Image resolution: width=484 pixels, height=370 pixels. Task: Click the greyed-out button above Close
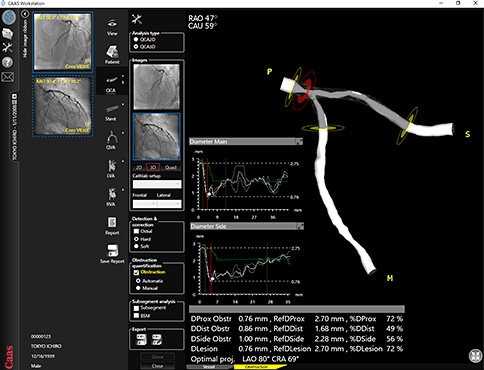coord(157,357)
